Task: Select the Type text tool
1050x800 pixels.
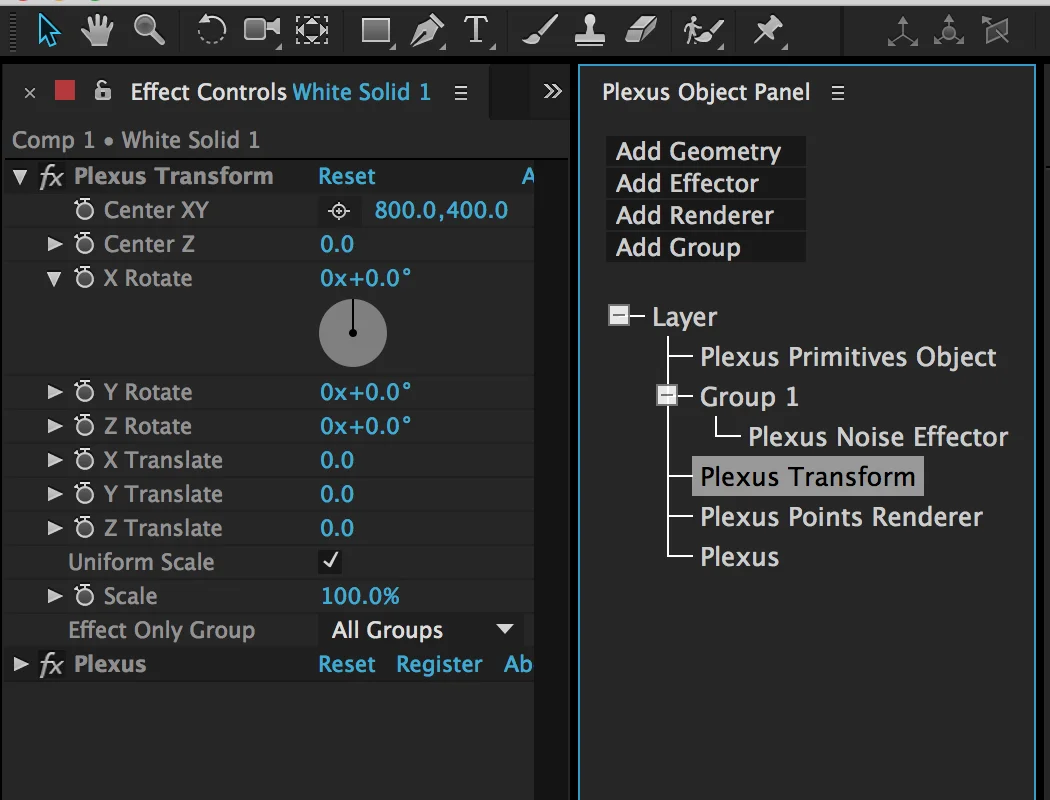Action: [476, 30]
